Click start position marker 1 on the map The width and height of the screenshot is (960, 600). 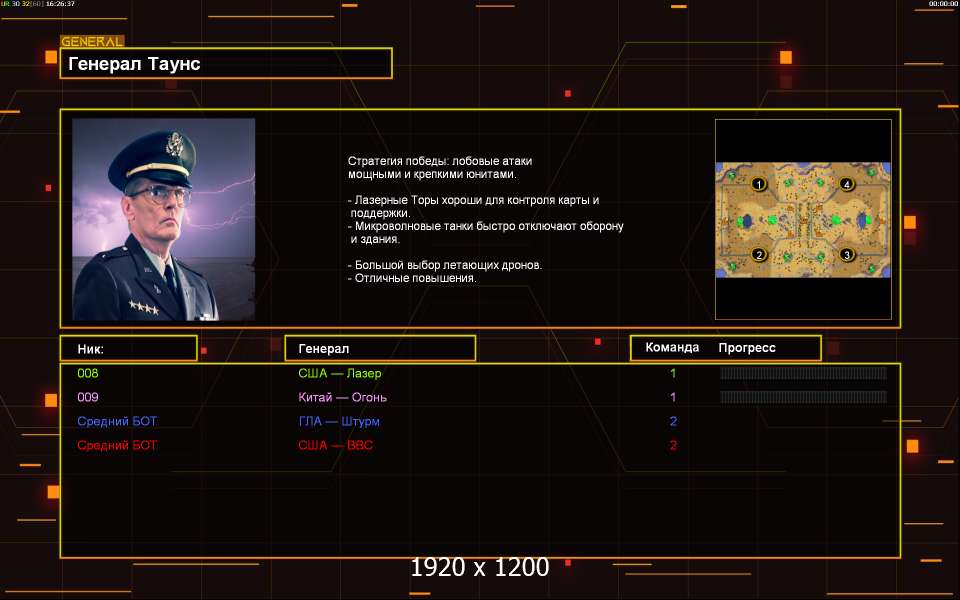[x=759, y=184]
